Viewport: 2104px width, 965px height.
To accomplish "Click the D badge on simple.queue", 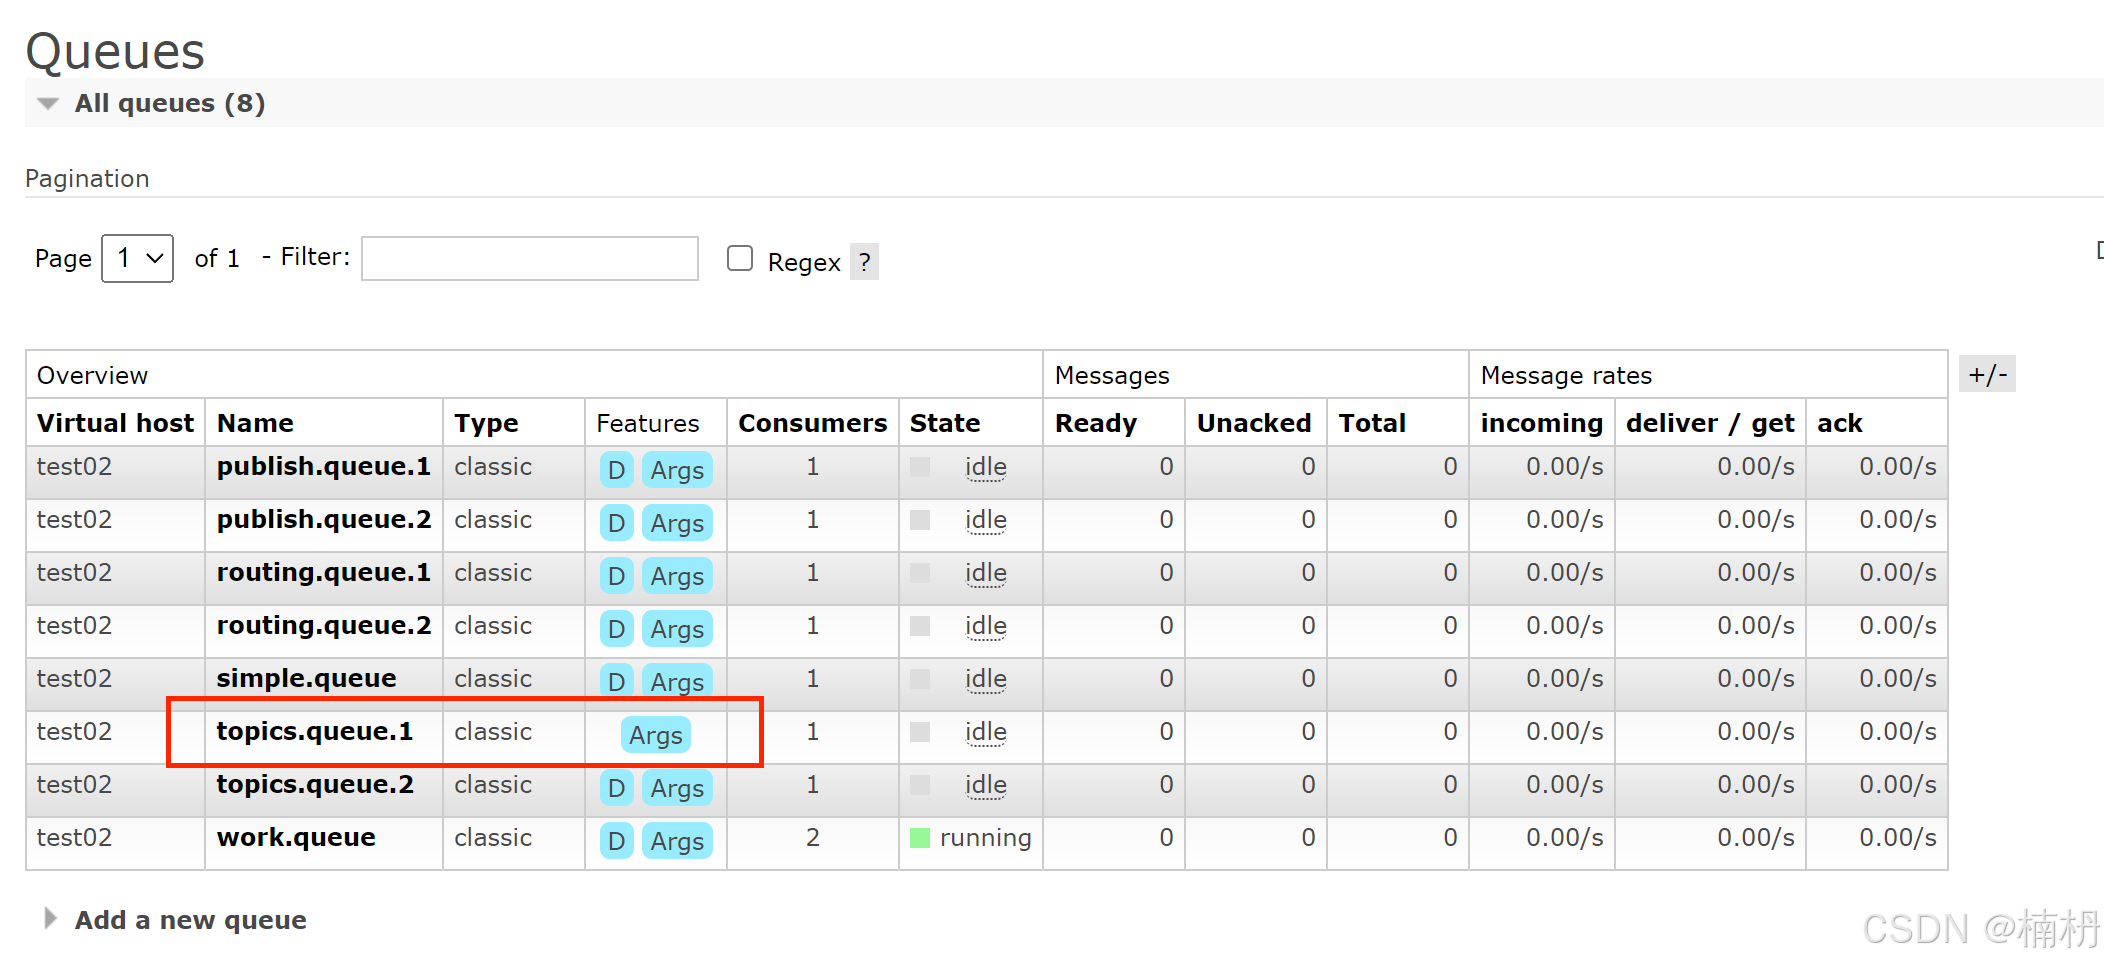I will (616, 682).
